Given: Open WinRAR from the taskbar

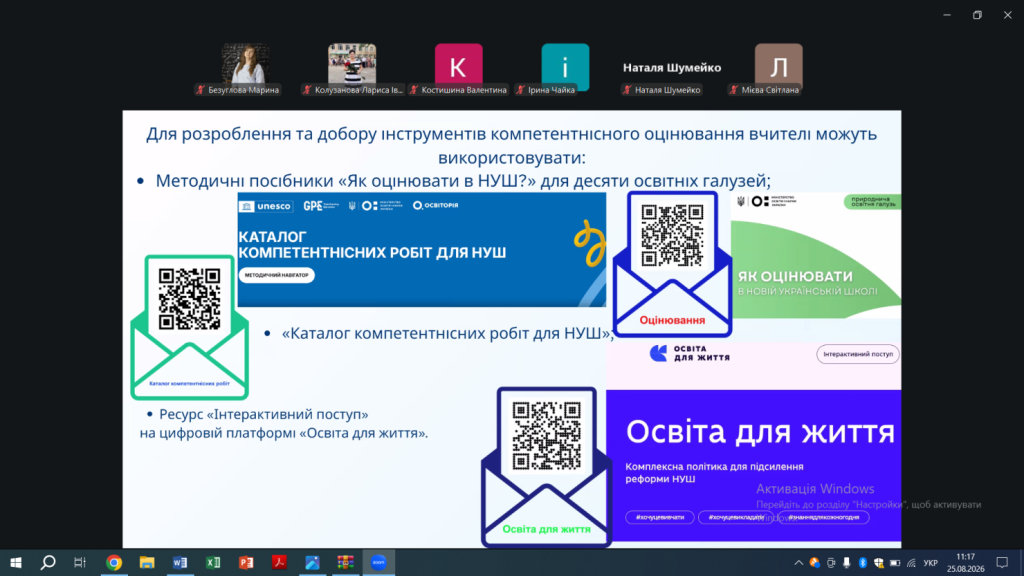Looking at the screenshot, I should click(345, 562).
